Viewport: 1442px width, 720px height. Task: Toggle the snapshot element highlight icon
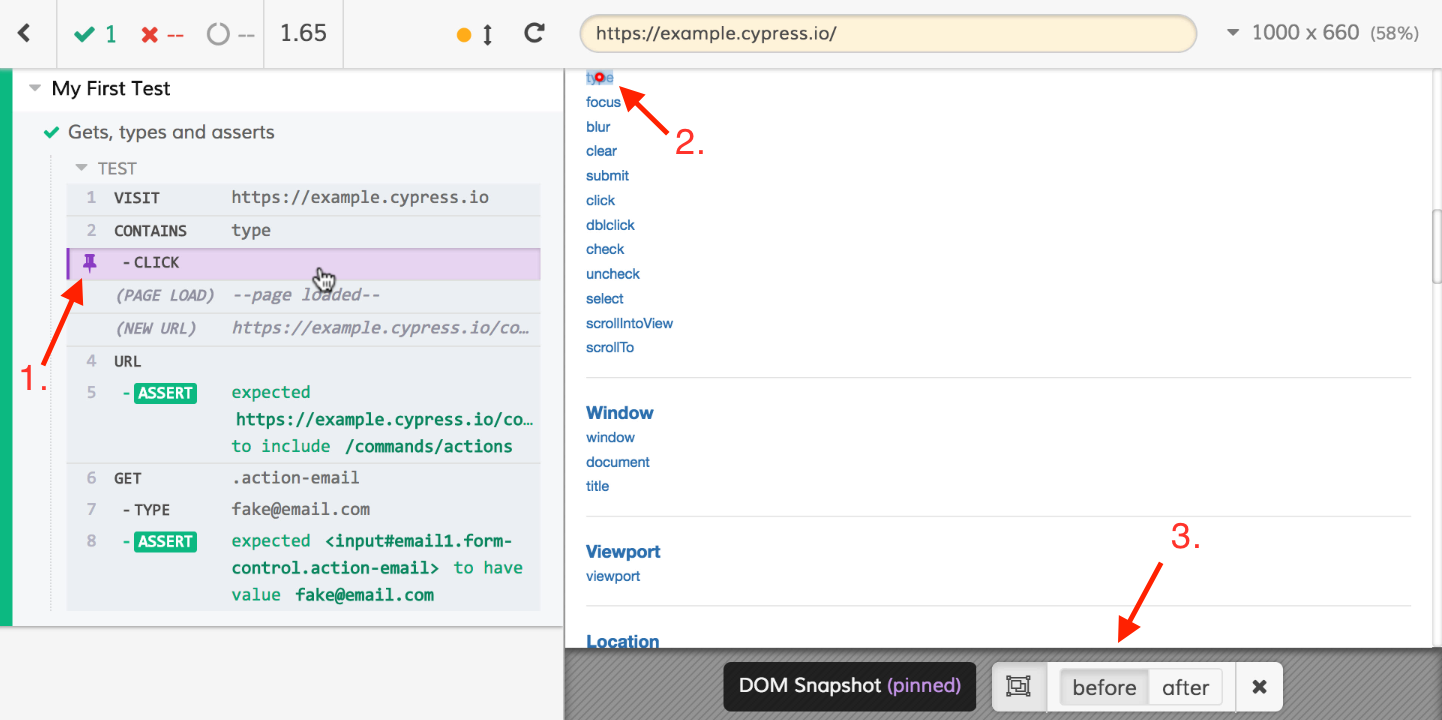tap(1019, 686)
